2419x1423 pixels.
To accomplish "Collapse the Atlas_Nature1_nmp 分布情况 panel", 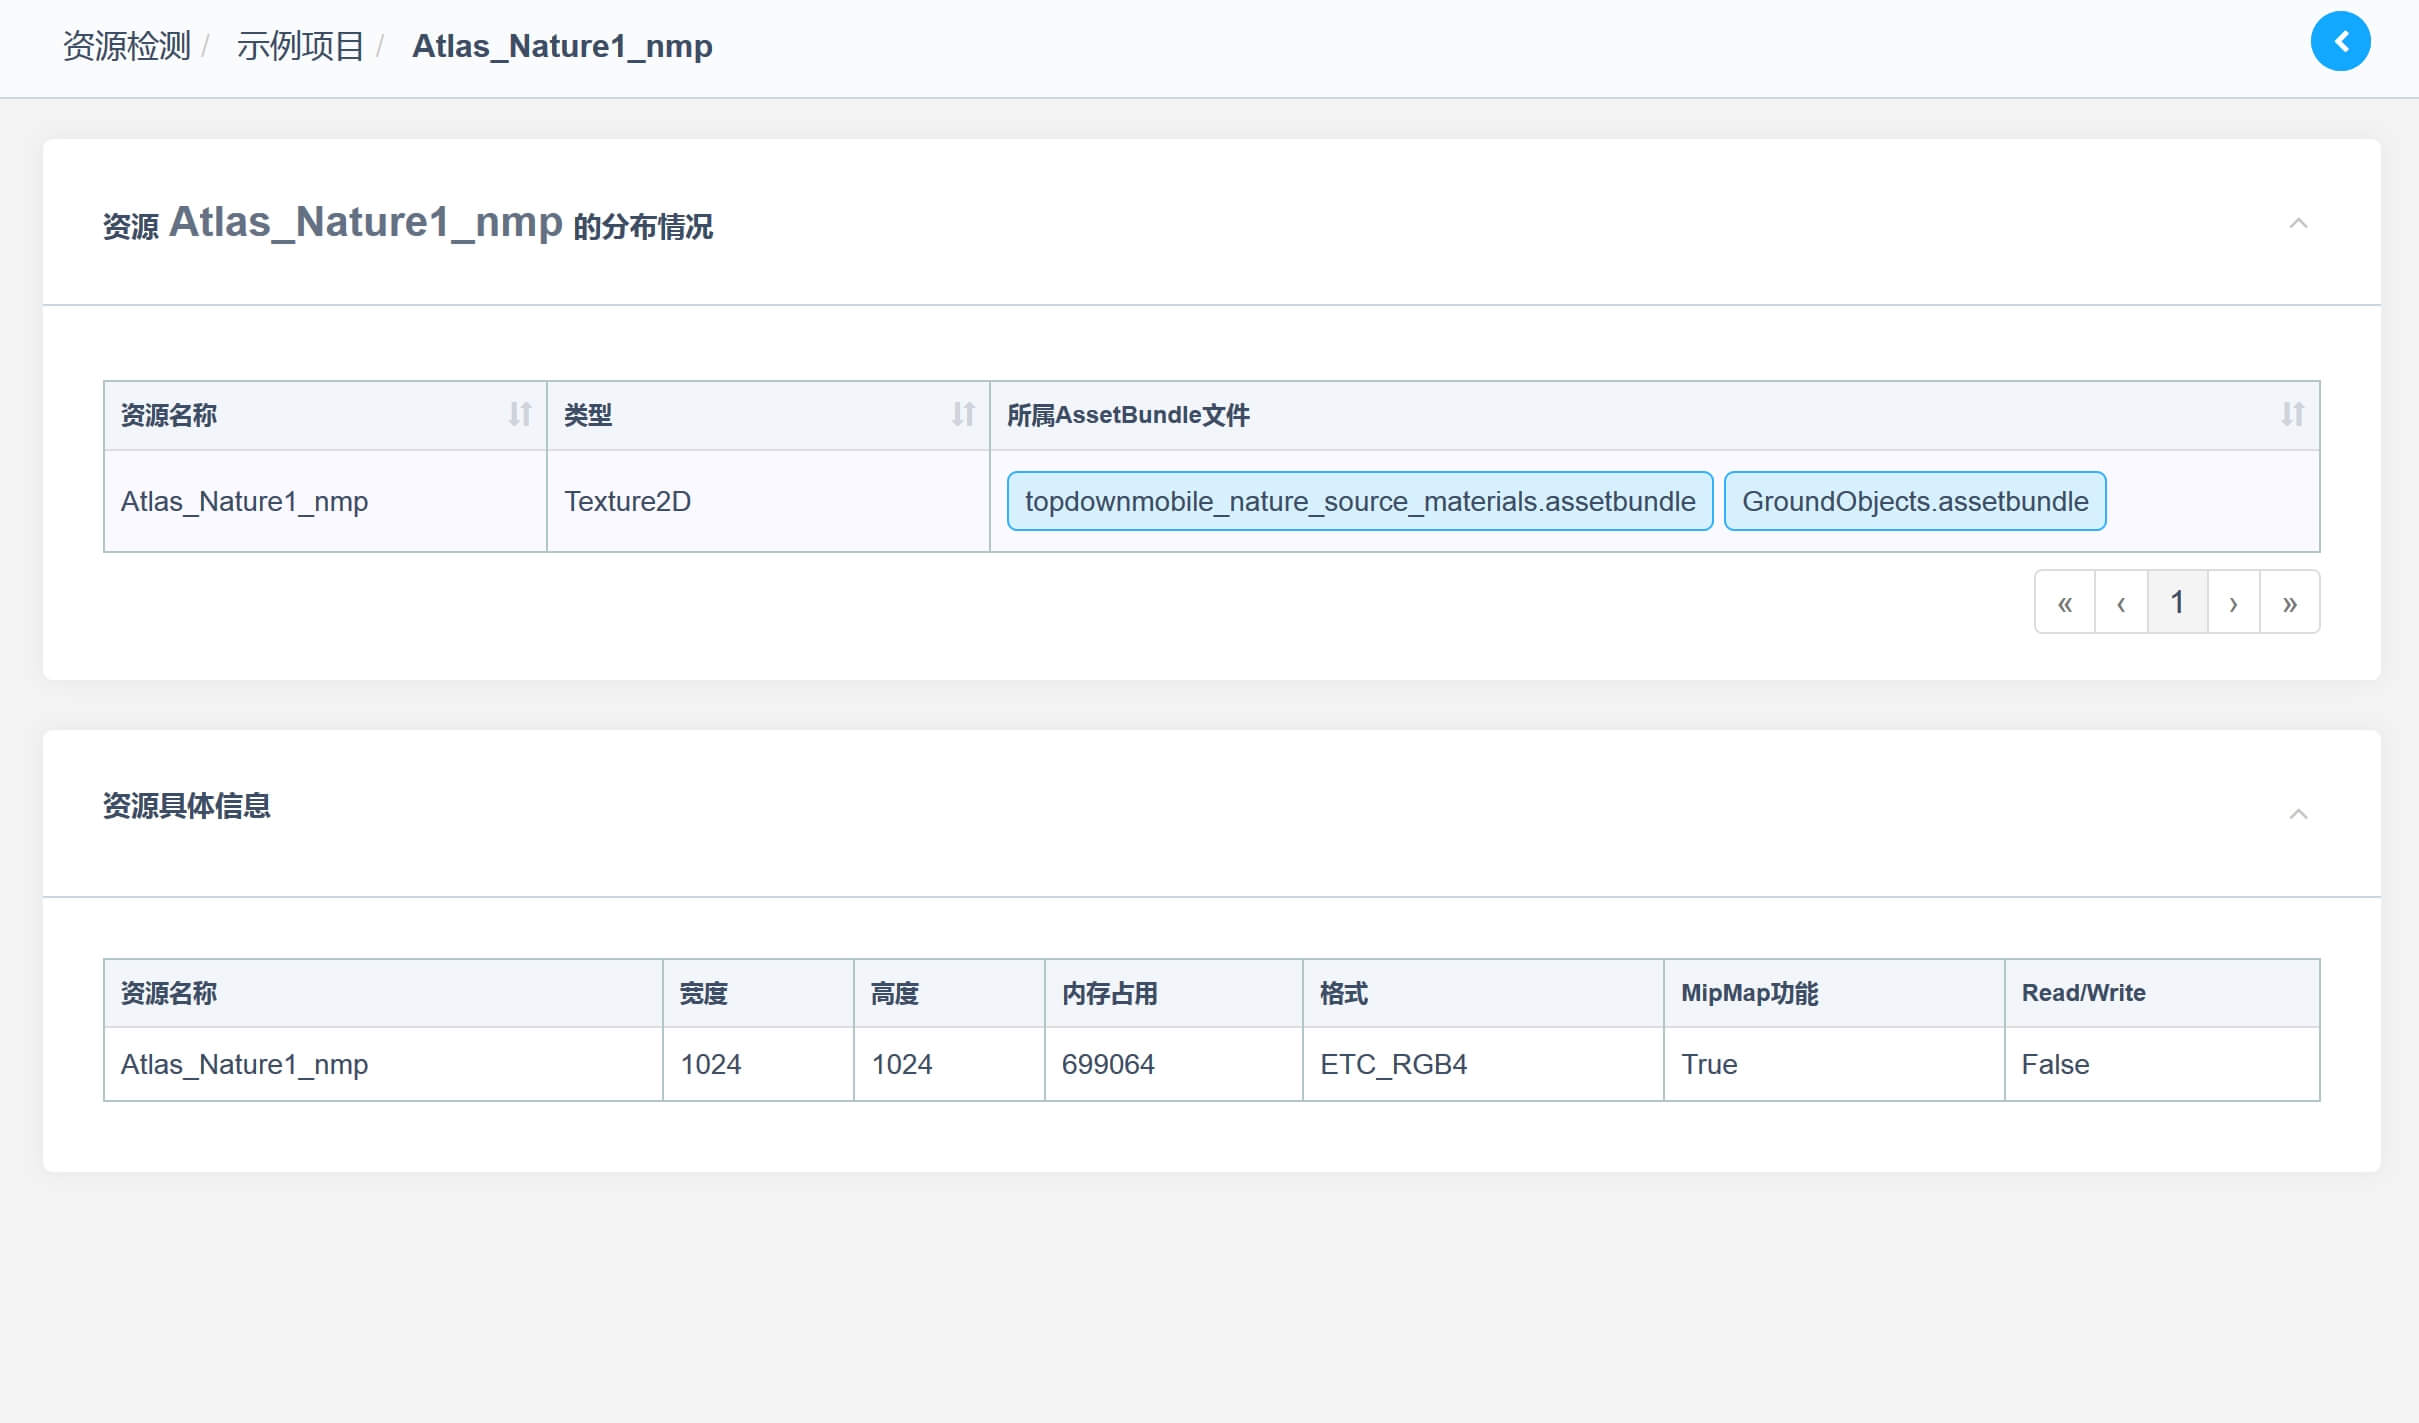I will point(2298,223).
